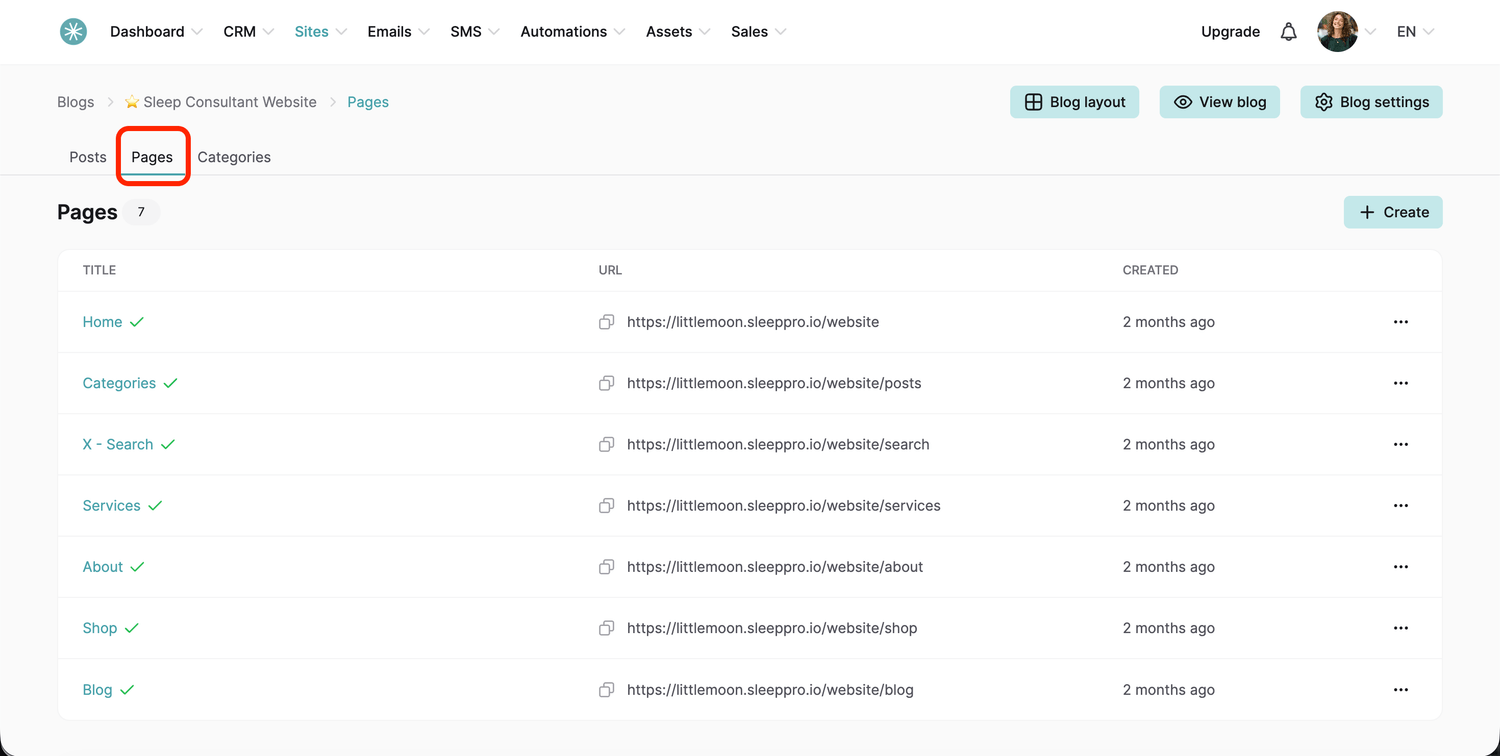Copy the Categories page URL icon
1500x756 pixels.
[x=606, y=383]
